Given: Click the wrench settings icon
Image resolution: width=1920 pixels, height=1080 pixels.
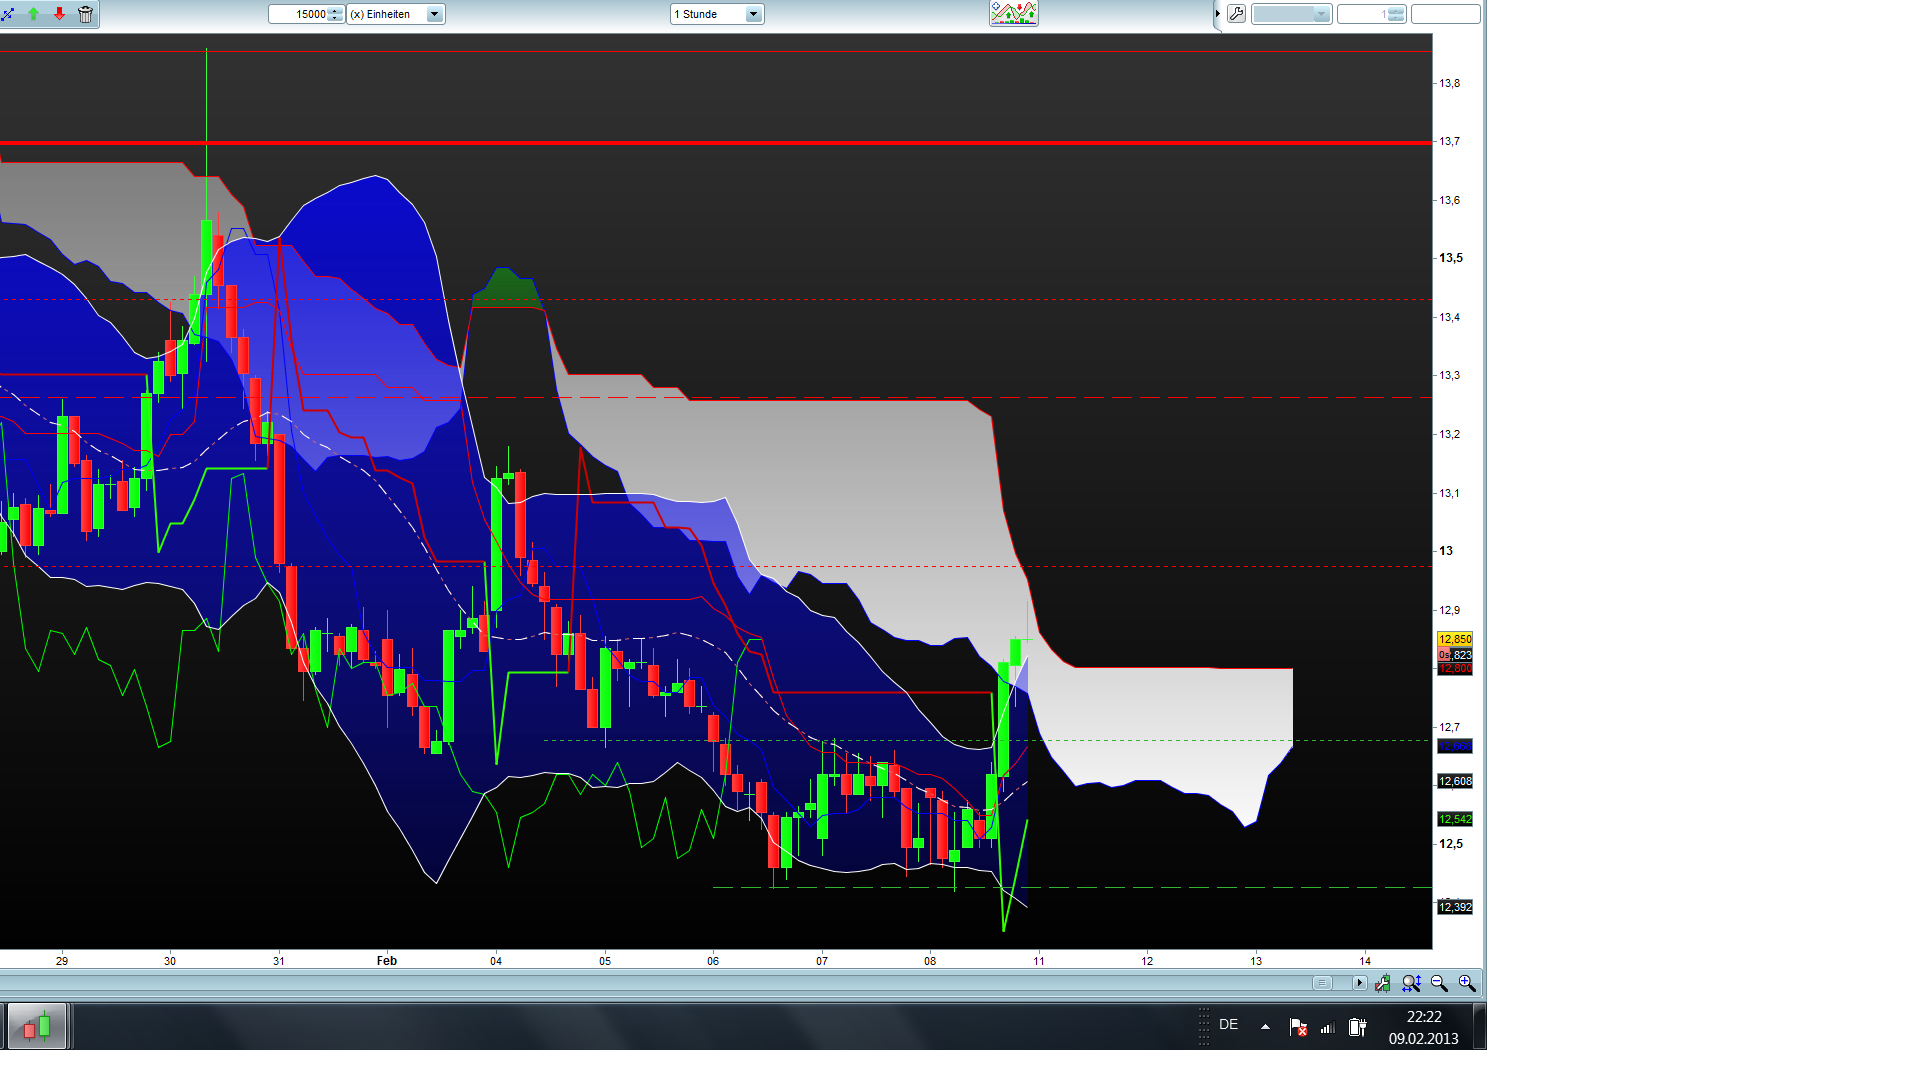Looking at the screenshot, I should 1236,14.
